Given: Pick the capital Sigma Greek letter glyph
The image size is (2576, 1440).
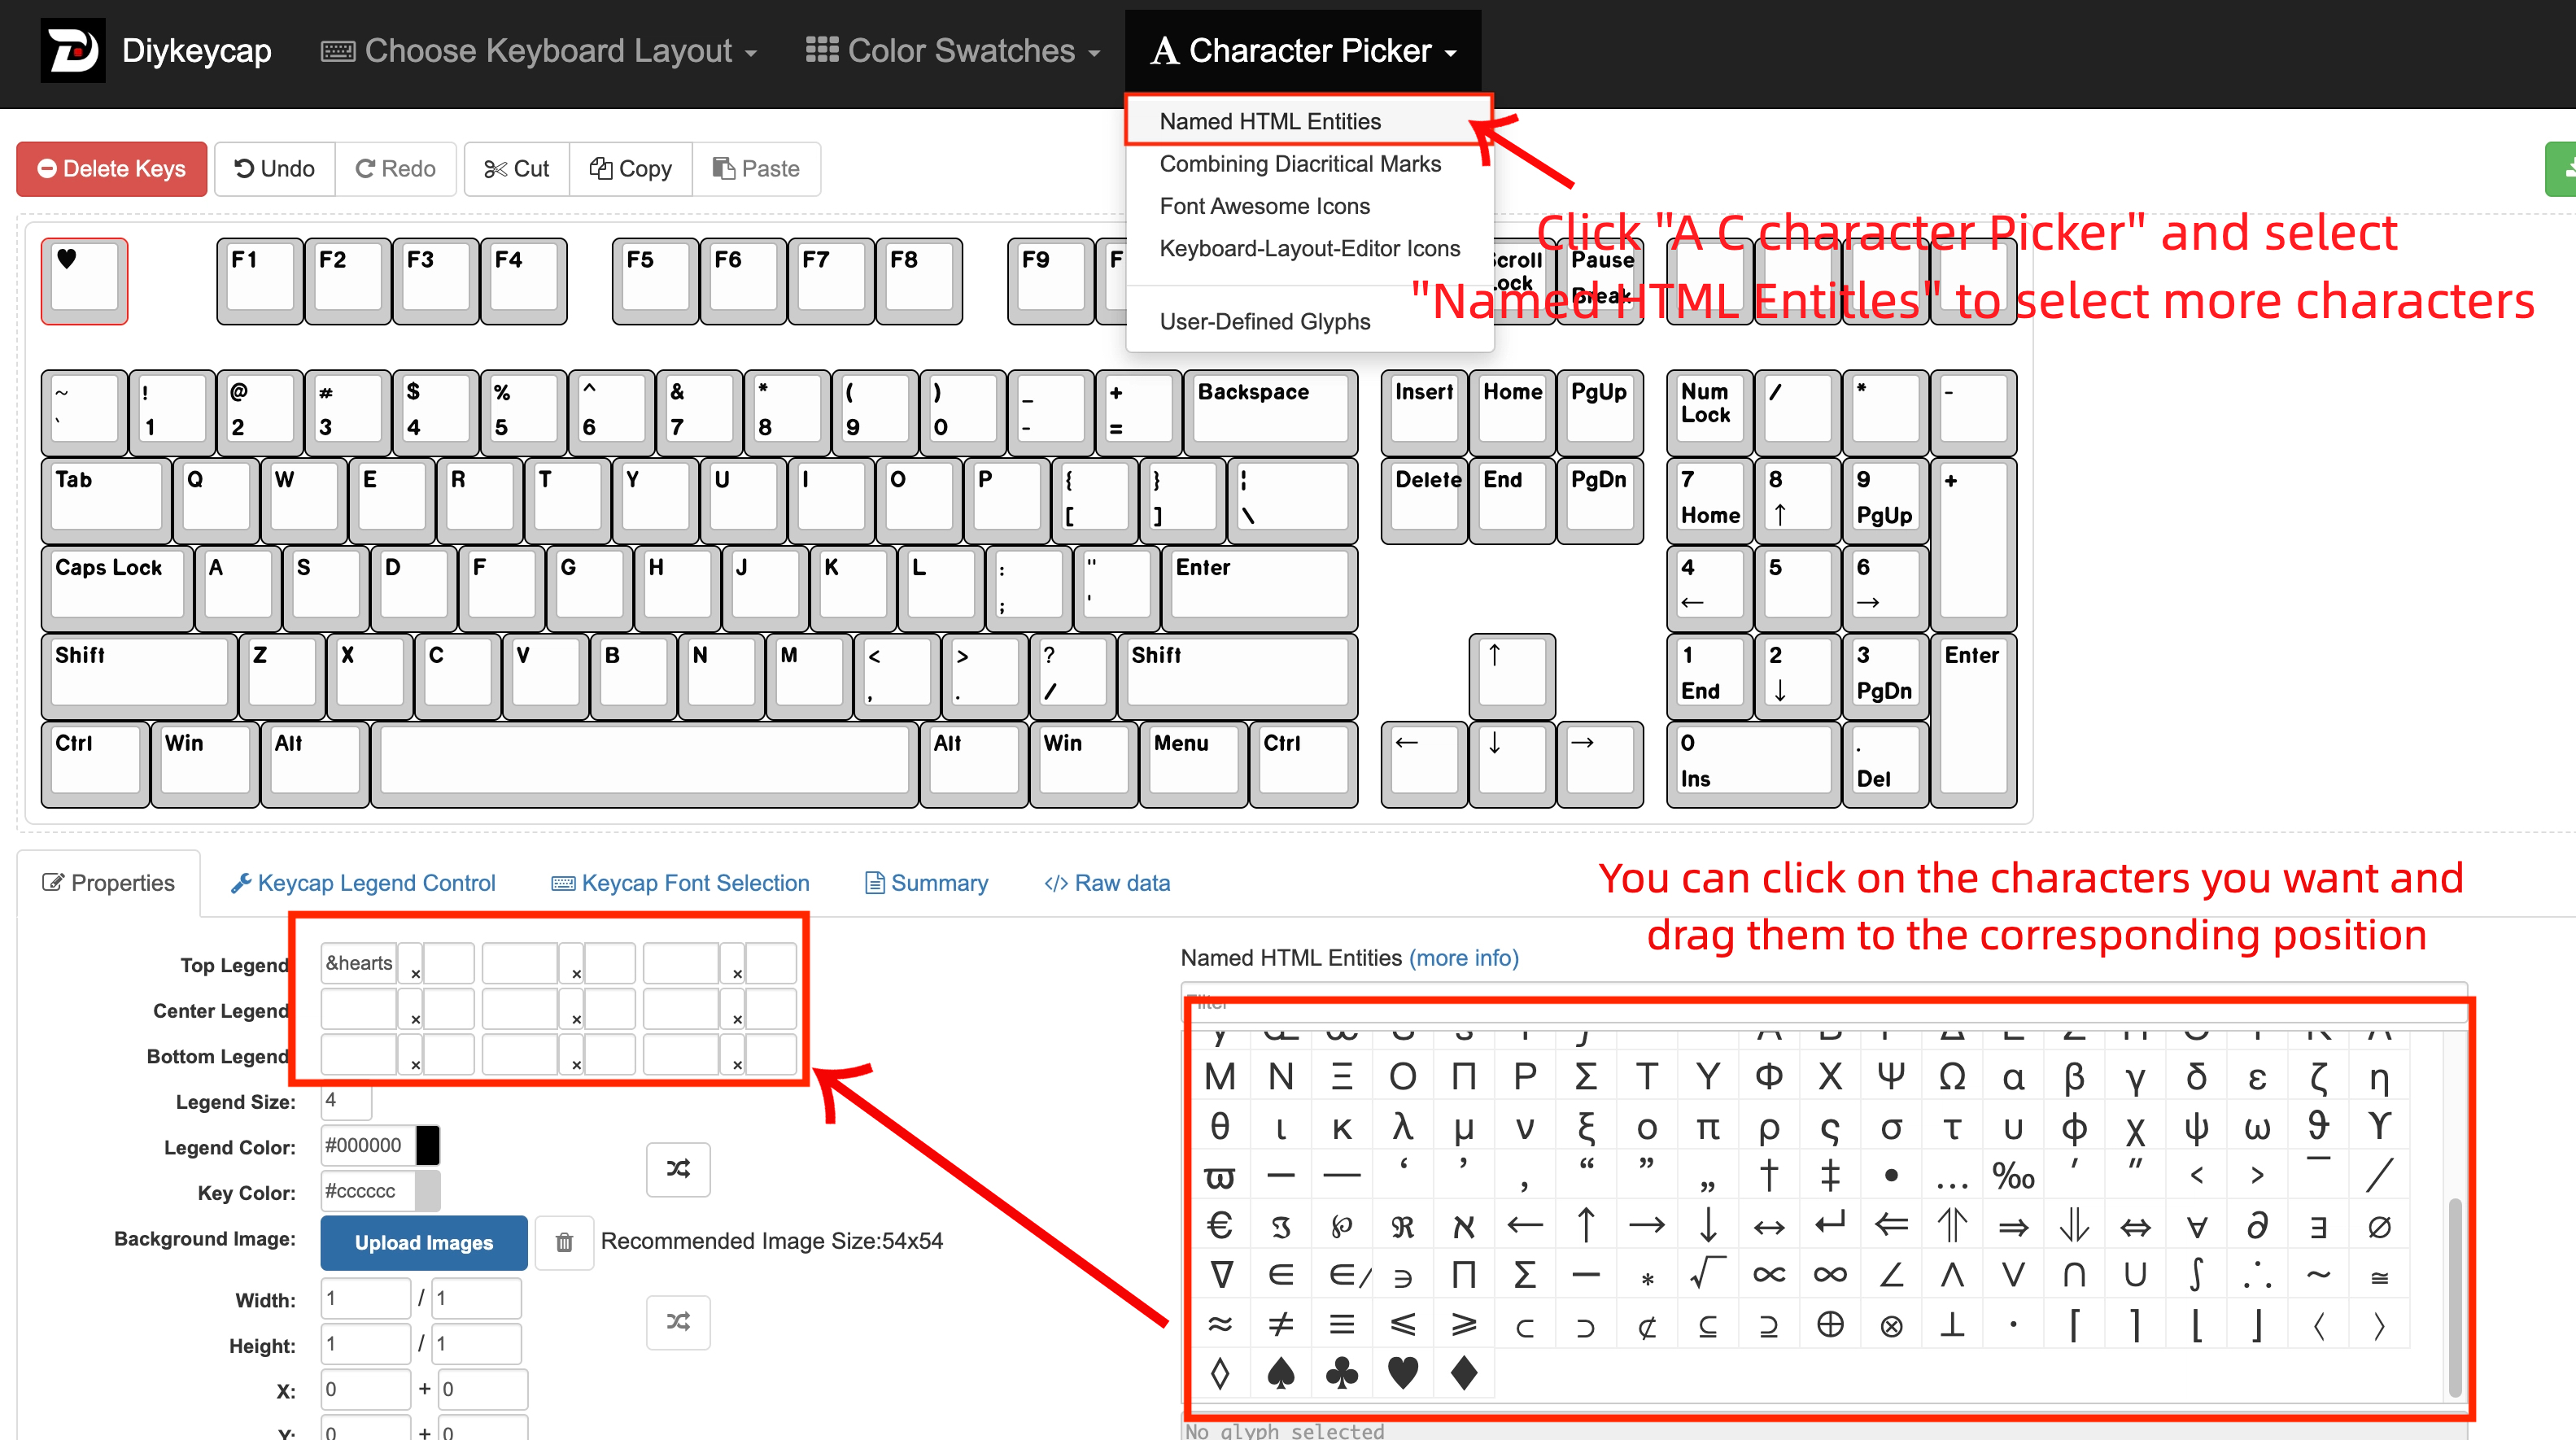Looking at the screenshot, I should pos(1586,1077).
